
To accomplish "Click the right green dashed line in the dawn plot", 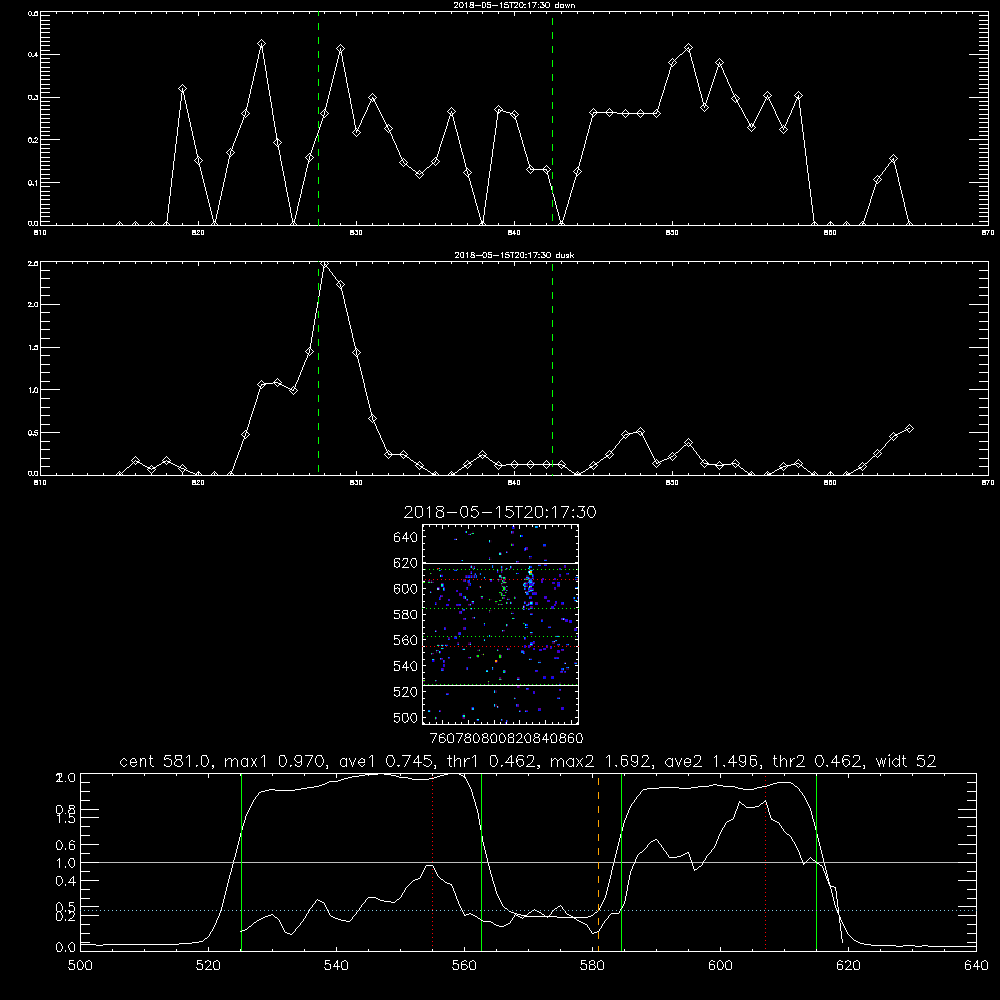I will pos(552,119).
